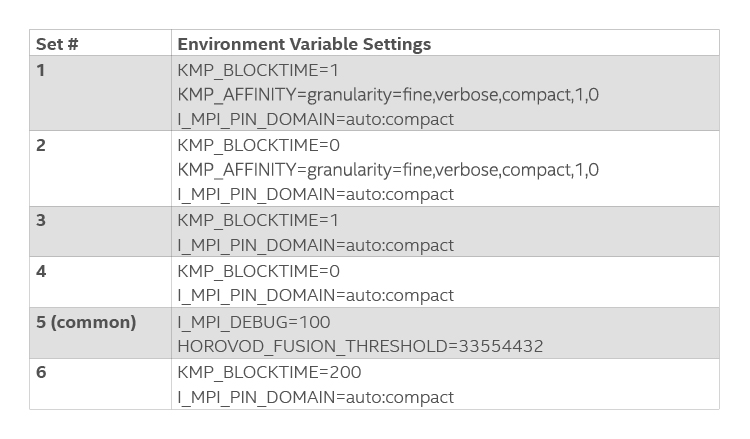Click the I_MPI_DEBUG=100 text
The width and height of the screenshot is (750, 439).
(253, 322)
